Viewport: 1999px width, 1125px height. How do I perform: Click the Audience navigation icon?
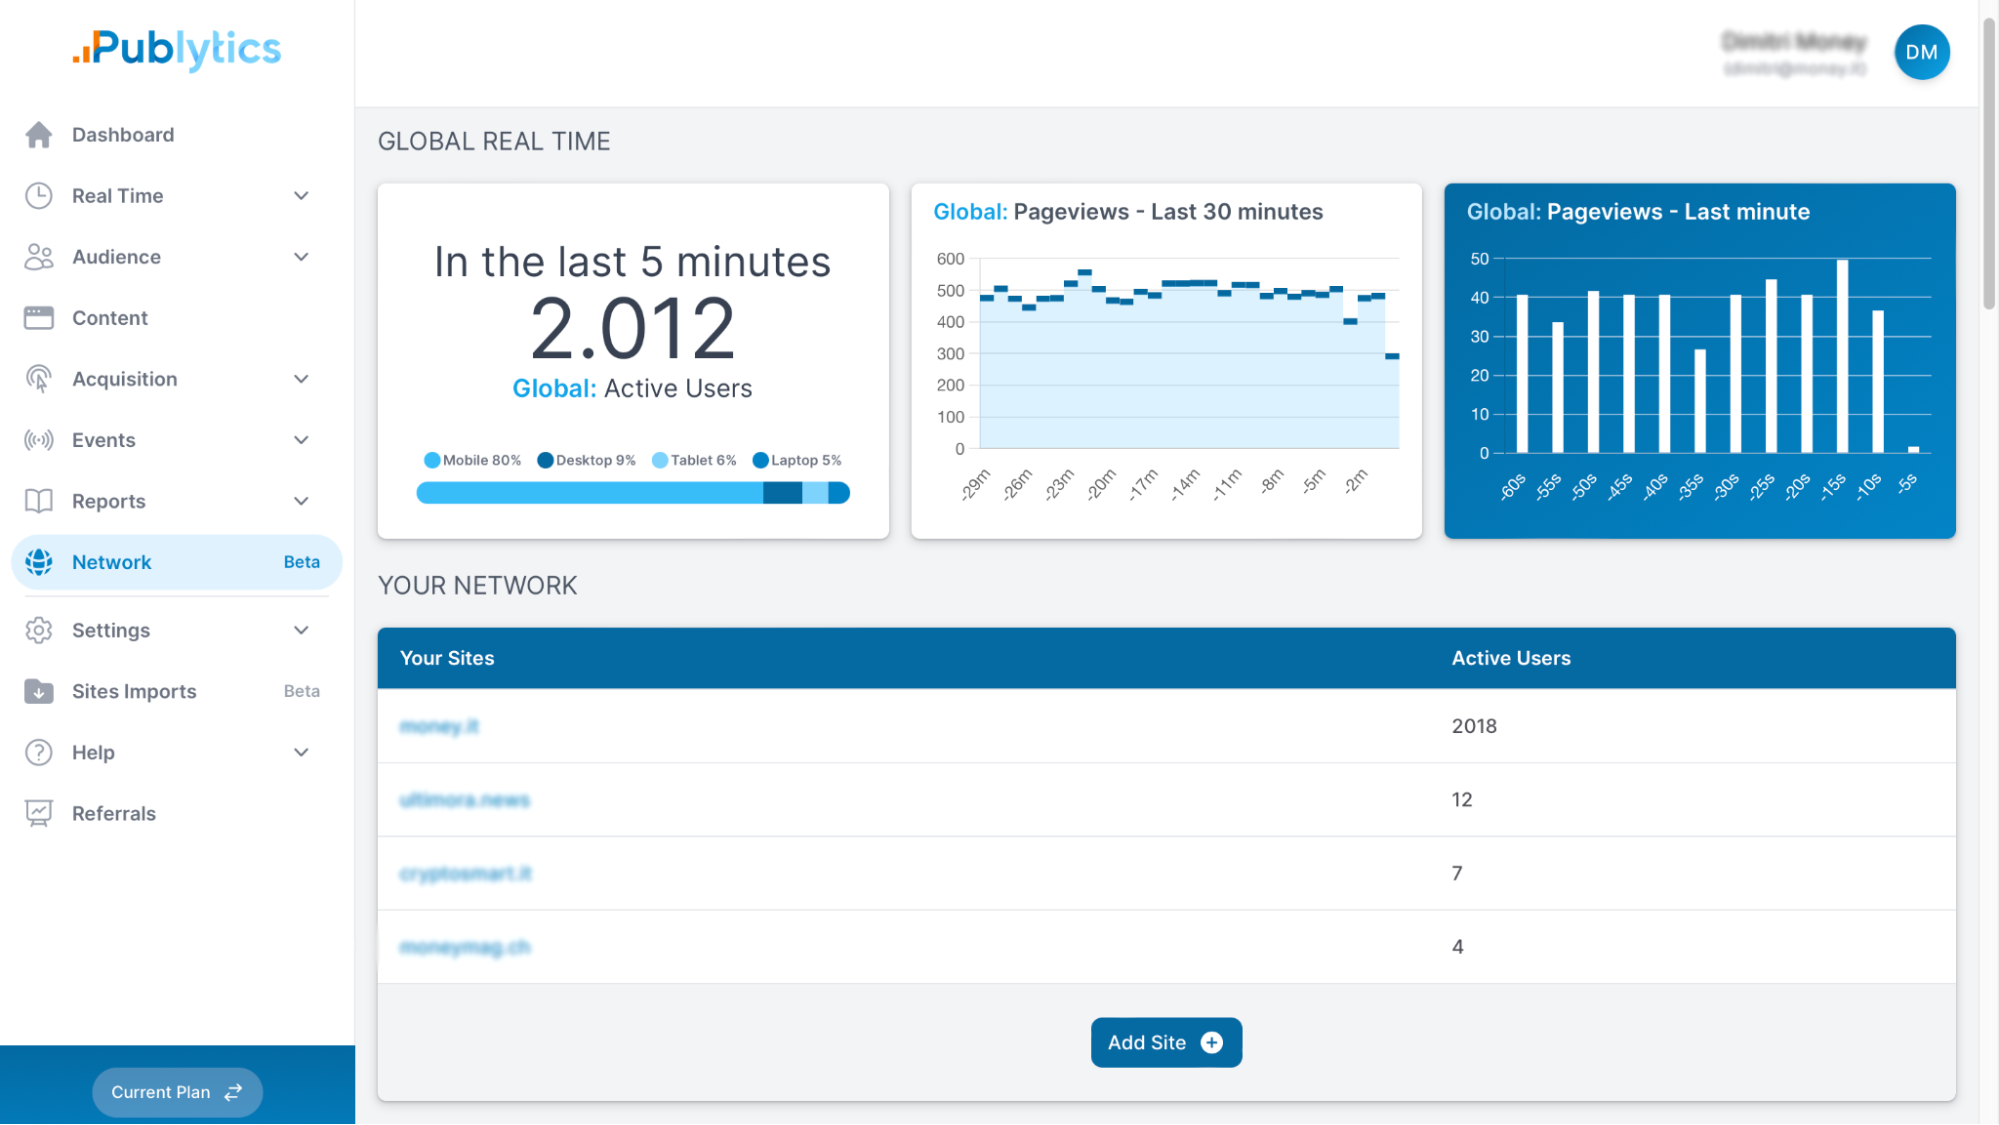pos(38,257)
